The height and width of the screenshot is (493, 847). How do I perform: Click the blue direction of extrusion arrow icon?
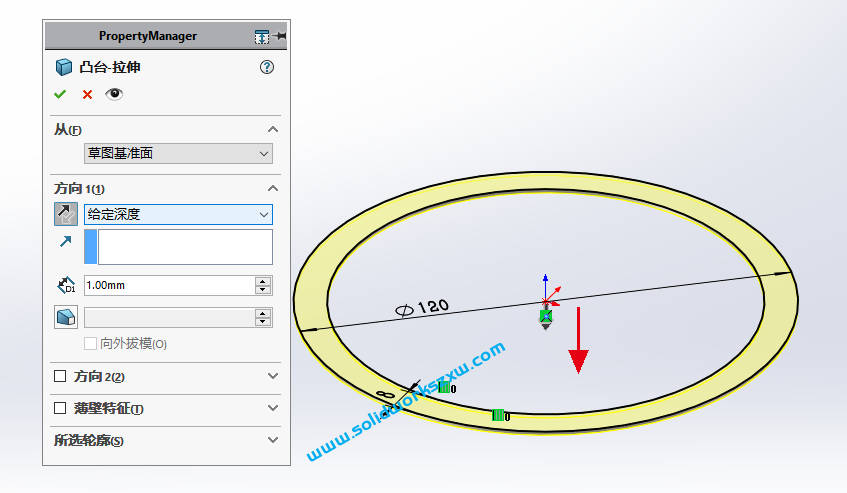coord(65,241)
